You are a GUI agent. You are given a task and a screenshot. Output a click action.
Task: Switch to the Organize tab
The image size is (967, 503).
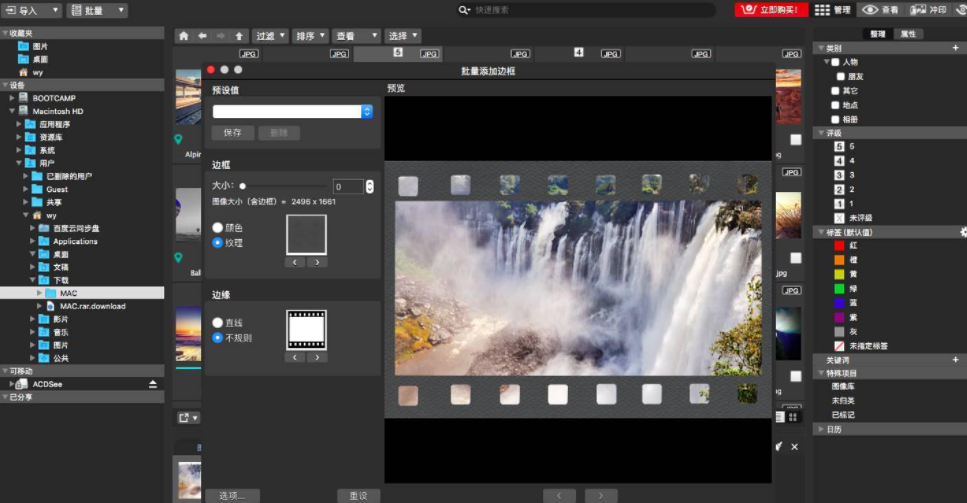(877, 34)
